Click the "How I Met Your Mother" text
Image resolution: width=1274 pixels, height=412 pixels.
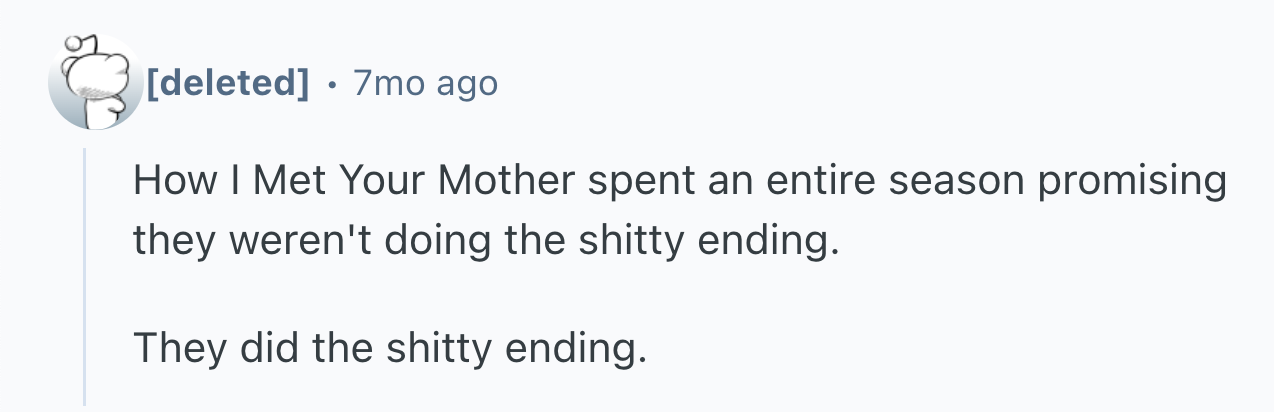(355, 181)
